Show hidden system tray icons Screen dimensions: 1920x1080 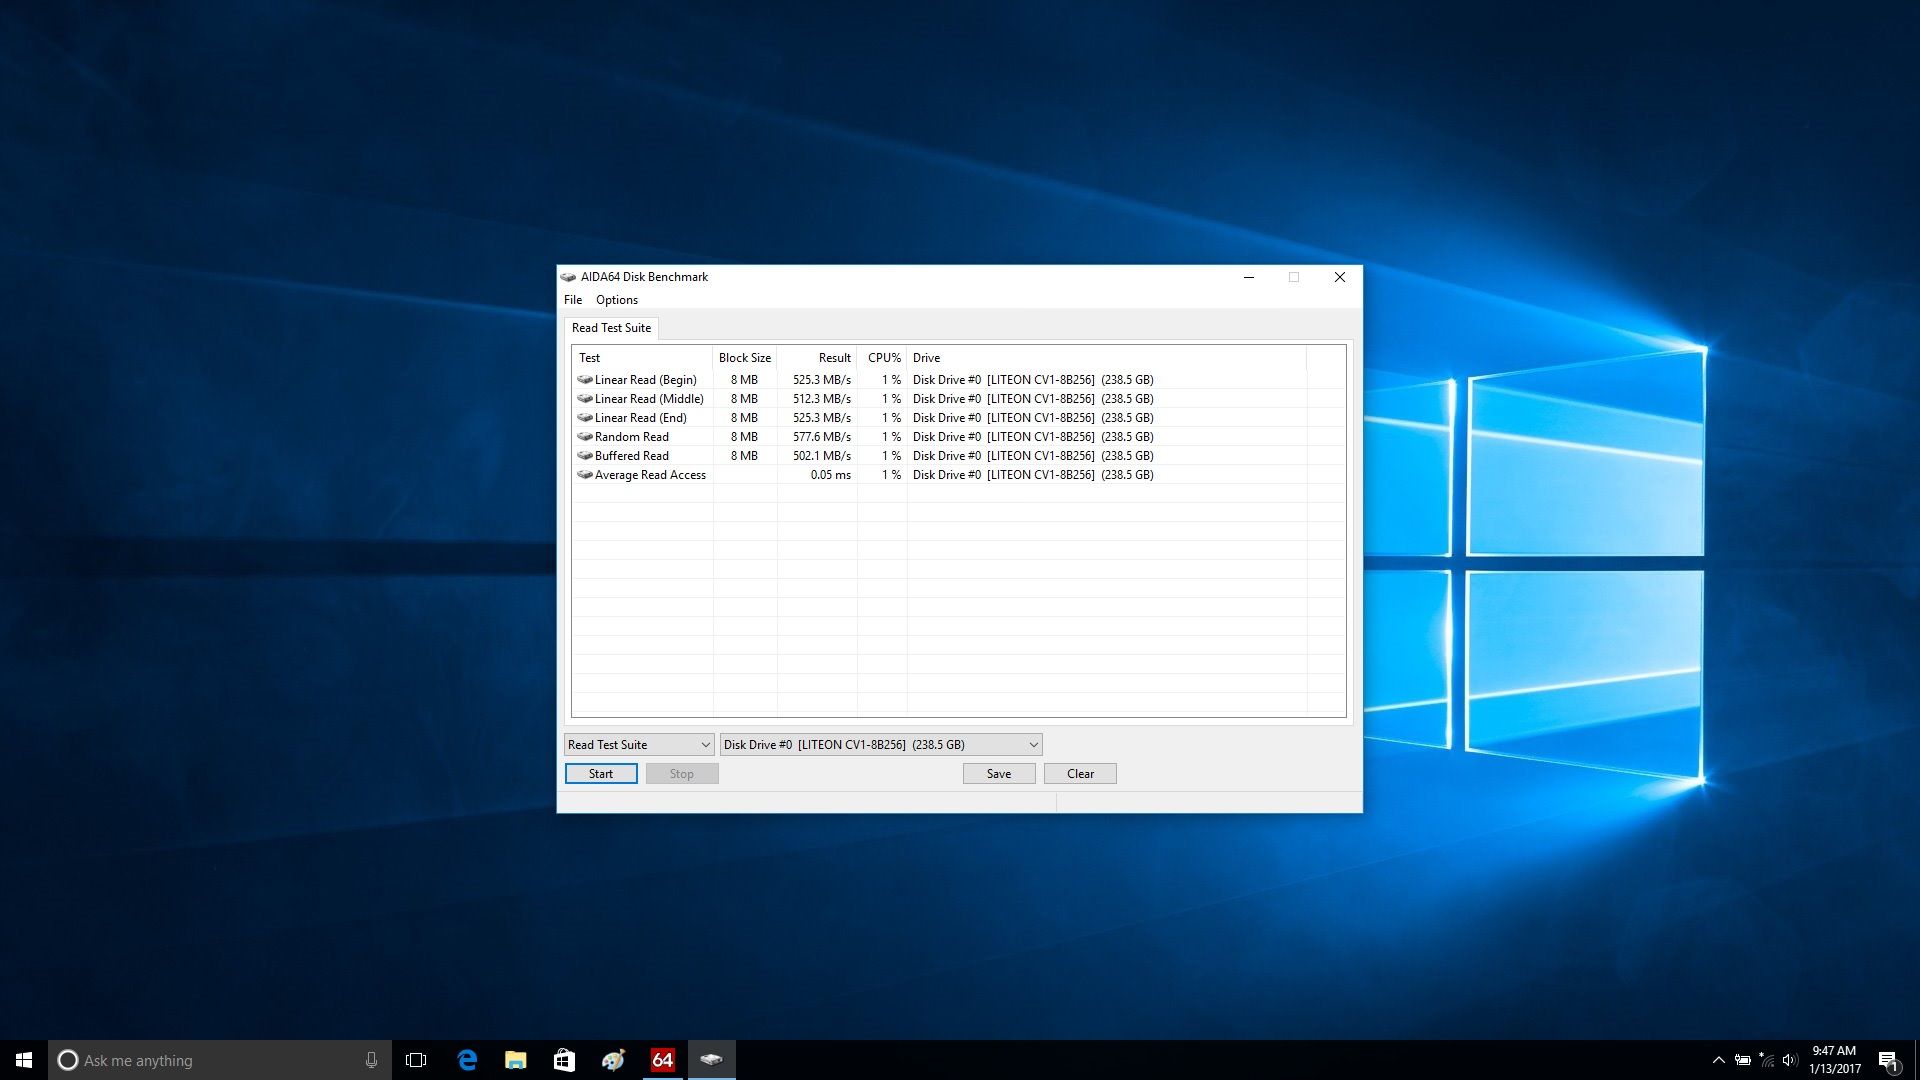(x=1718, y=1060)
